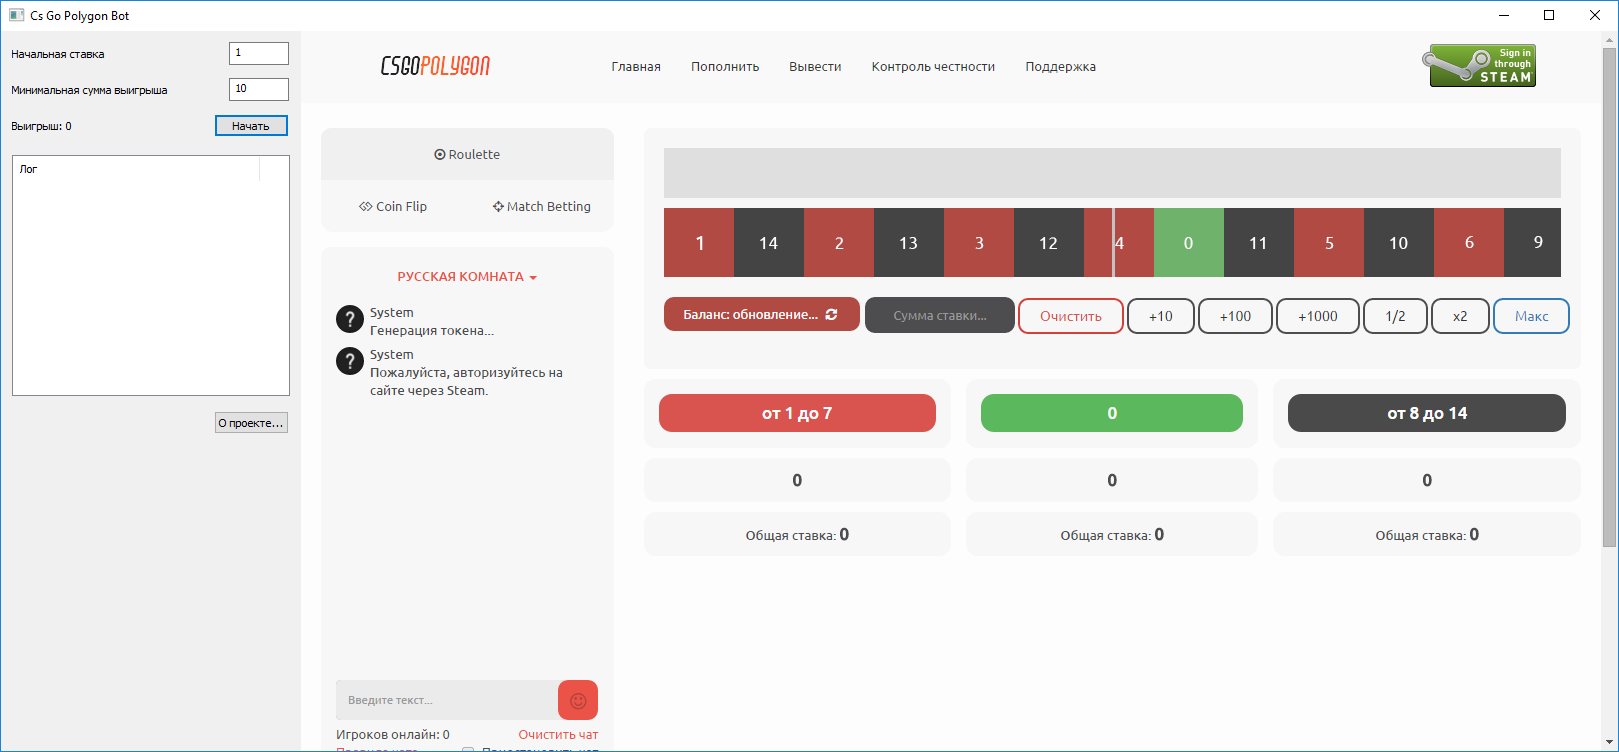Open the Пополнить menu item
The width and height of the screenshot is (1619, 752).
725,67
